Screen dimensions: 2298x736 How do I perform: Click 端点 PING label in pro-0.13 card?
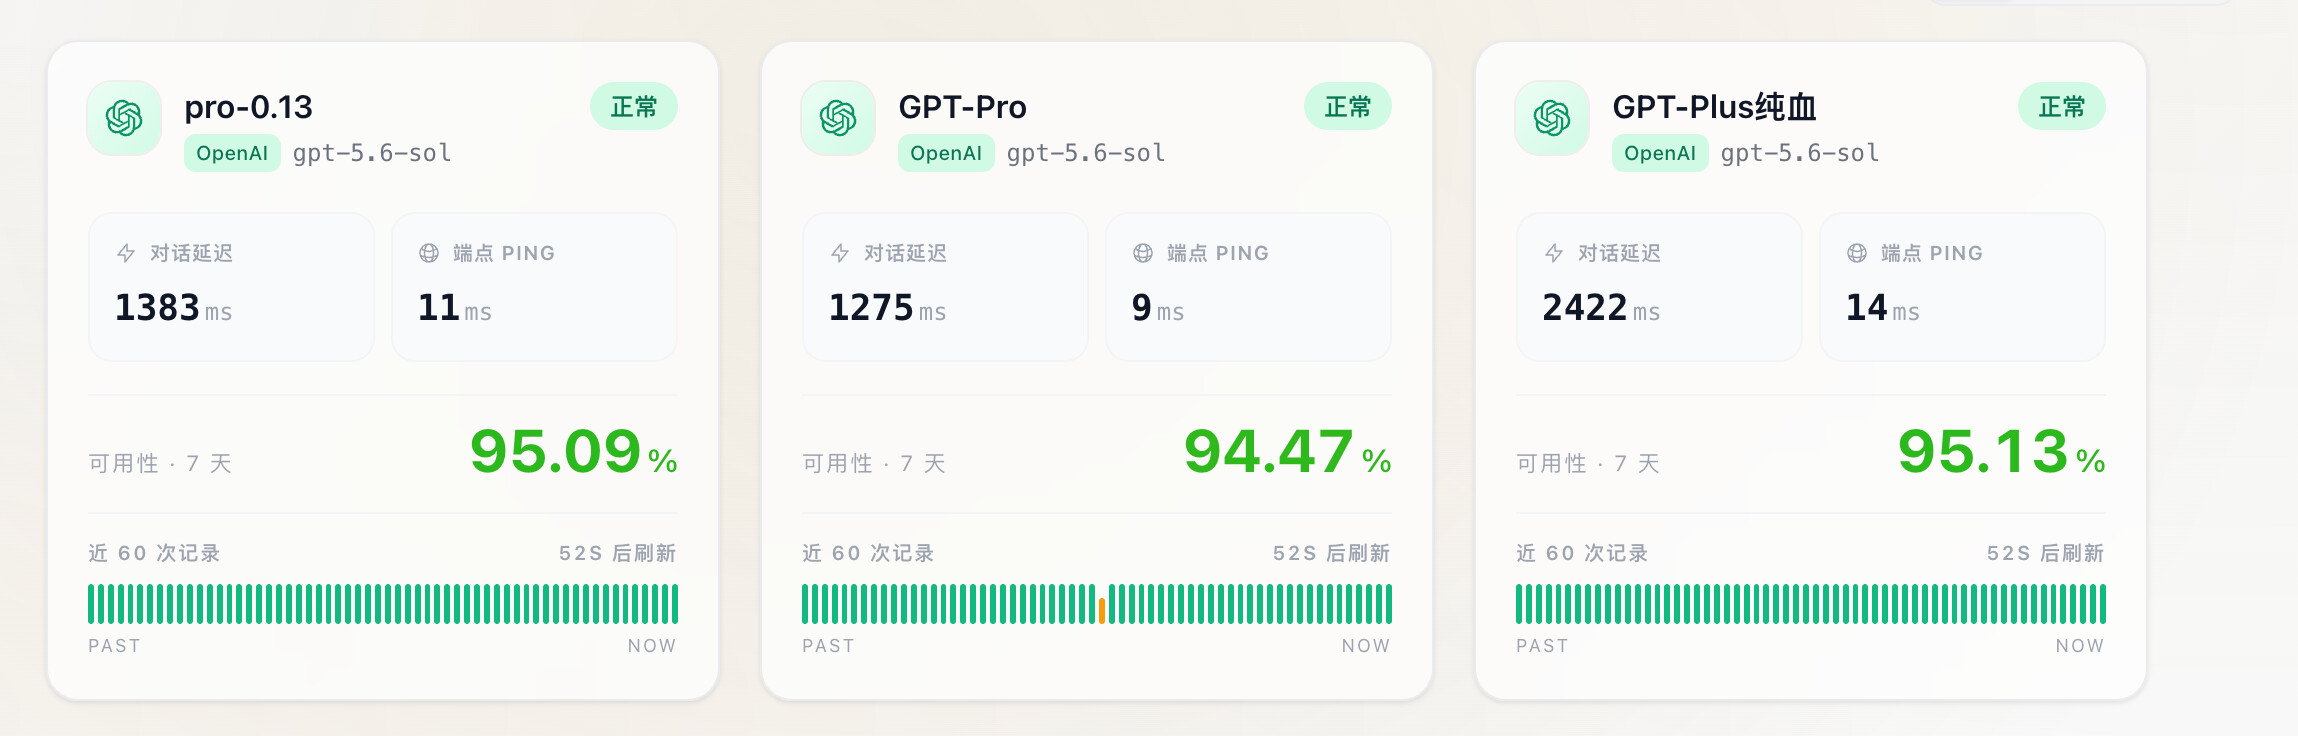tap(504, 253)
